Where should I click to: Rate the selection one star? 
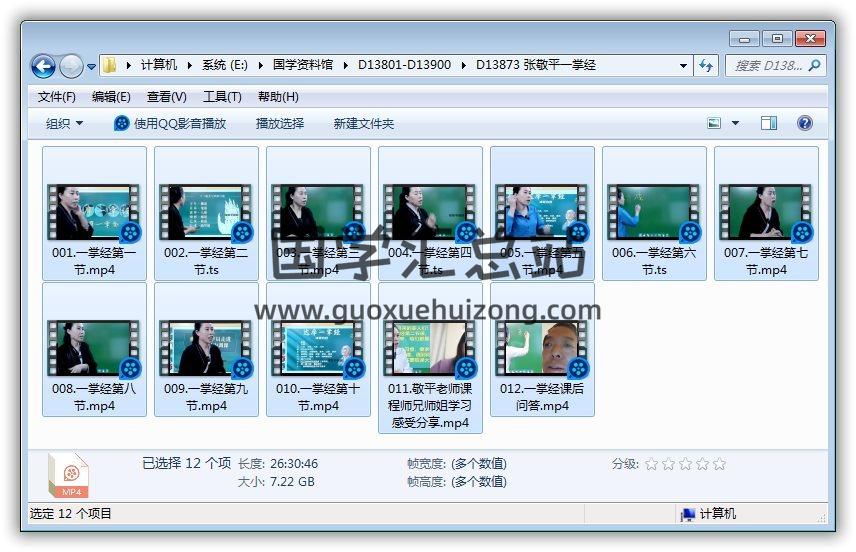coord(651,464)
